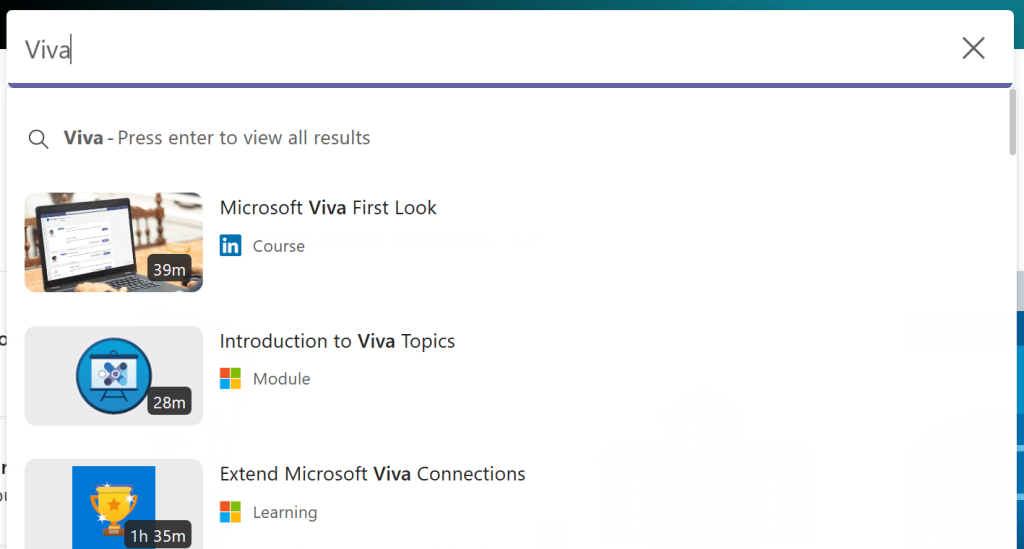
Task: Open Extend Microsoft Viva Connections trophy thumbnail
Action: [114, 504]
